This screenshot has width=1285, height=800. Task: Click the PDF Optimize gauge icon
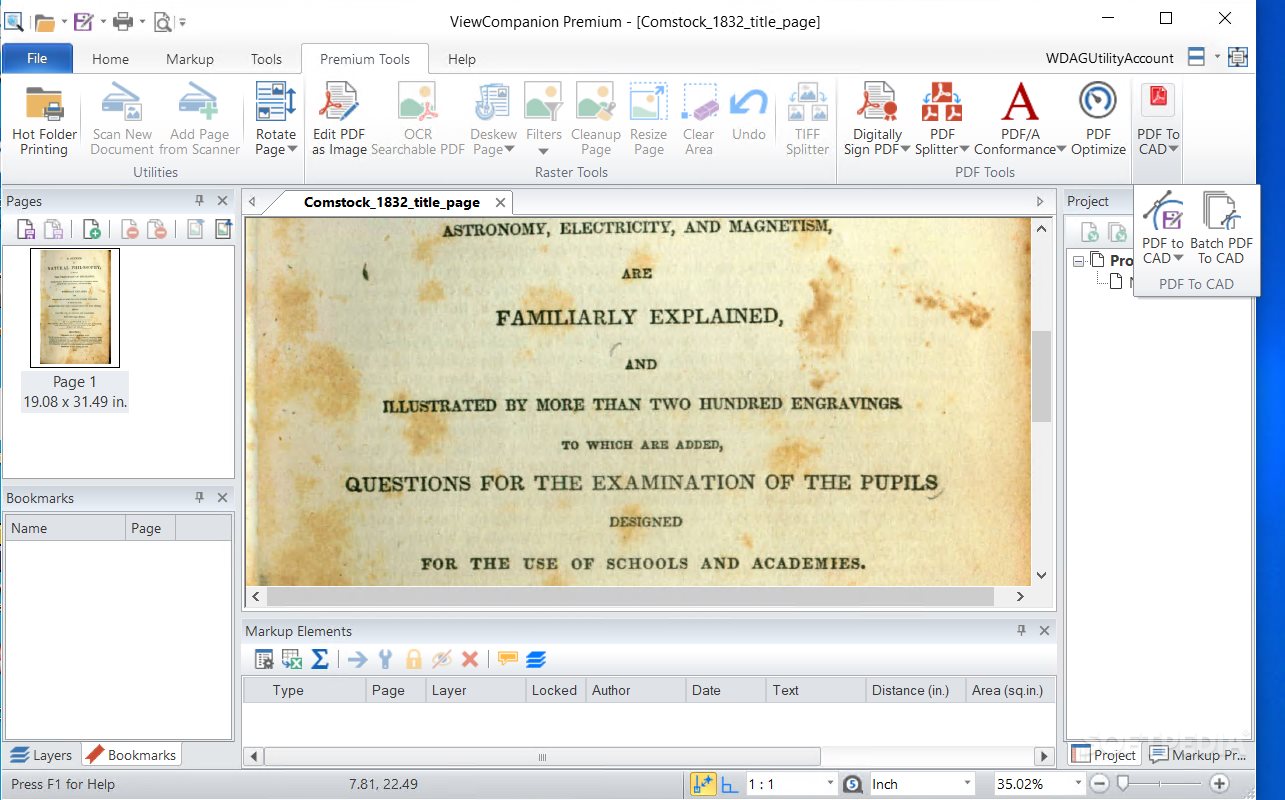tap(1098, 101)
